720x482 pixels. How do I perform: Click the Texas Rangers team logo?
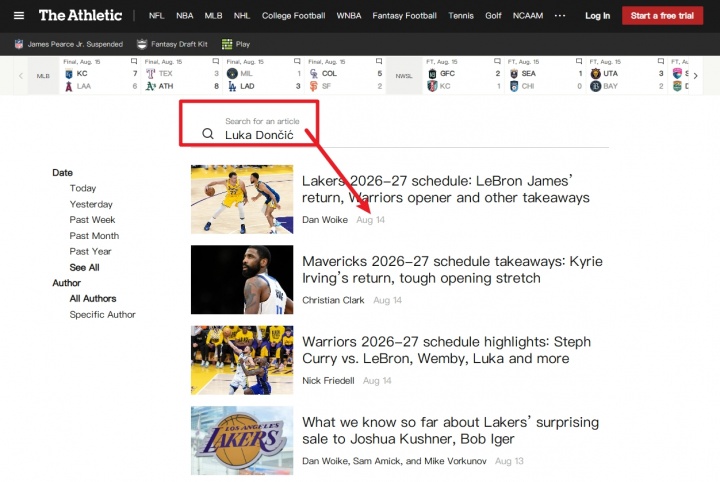(151, 73)
